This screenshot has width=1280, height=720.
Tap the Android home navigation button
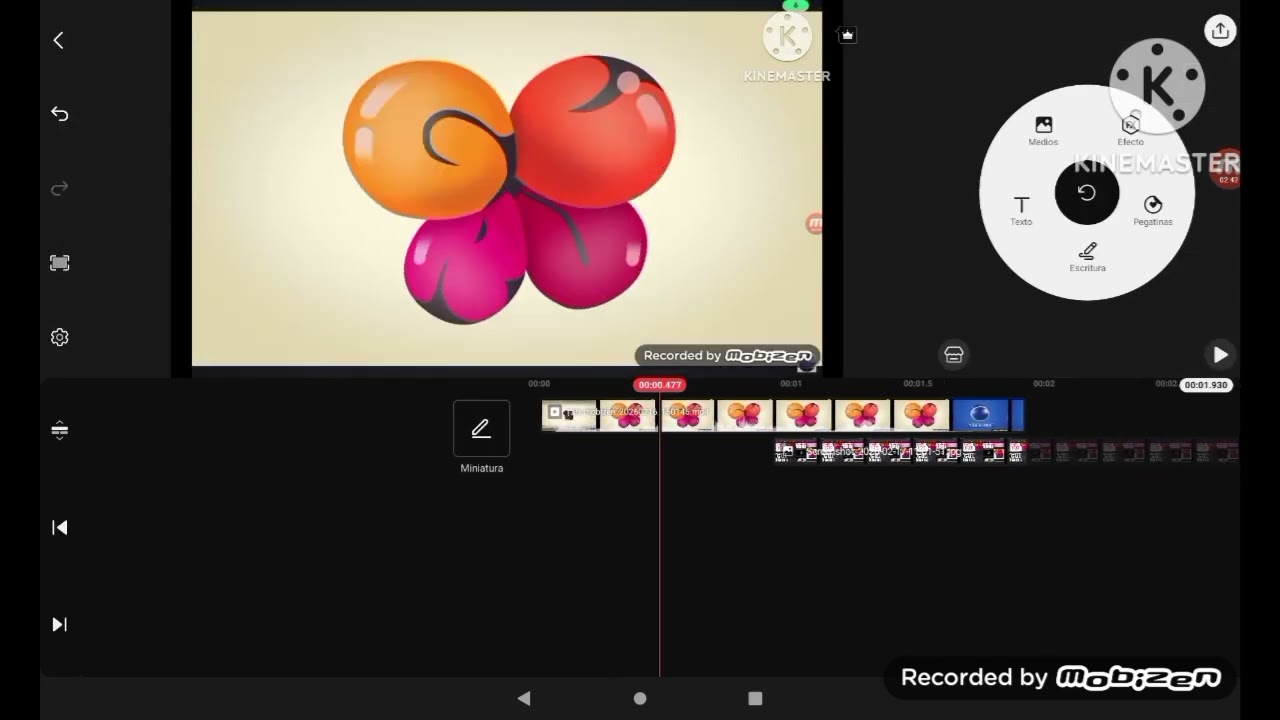pyautogui.click(x=640, y=698)
